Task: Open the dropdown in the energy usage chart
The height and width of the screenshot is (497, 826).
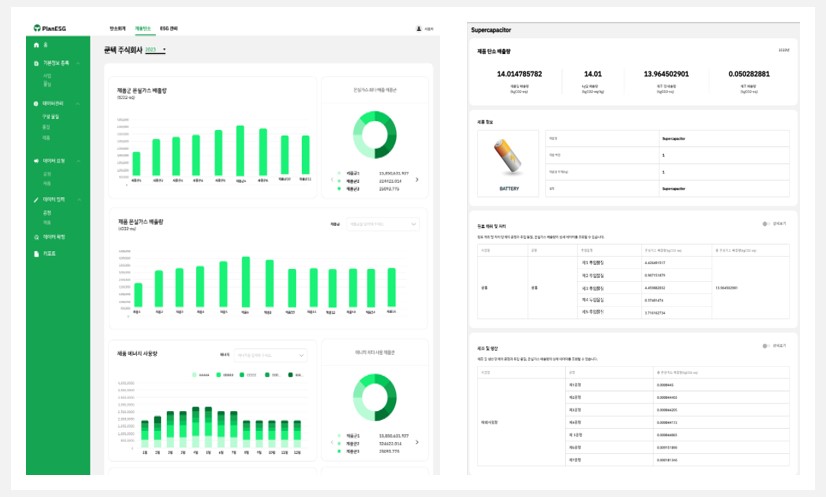Action: point(276,354)
